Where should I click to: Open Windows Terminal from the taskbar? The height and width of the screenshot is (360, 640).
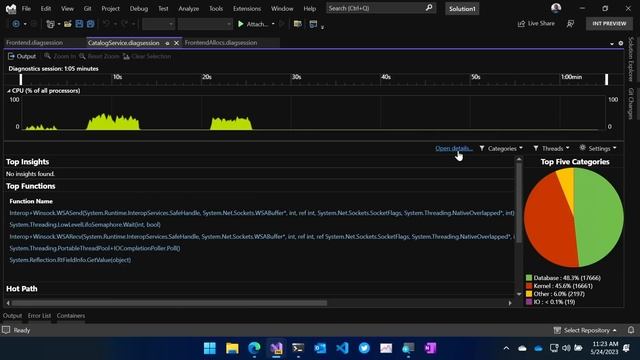click(x=298, y=348)
